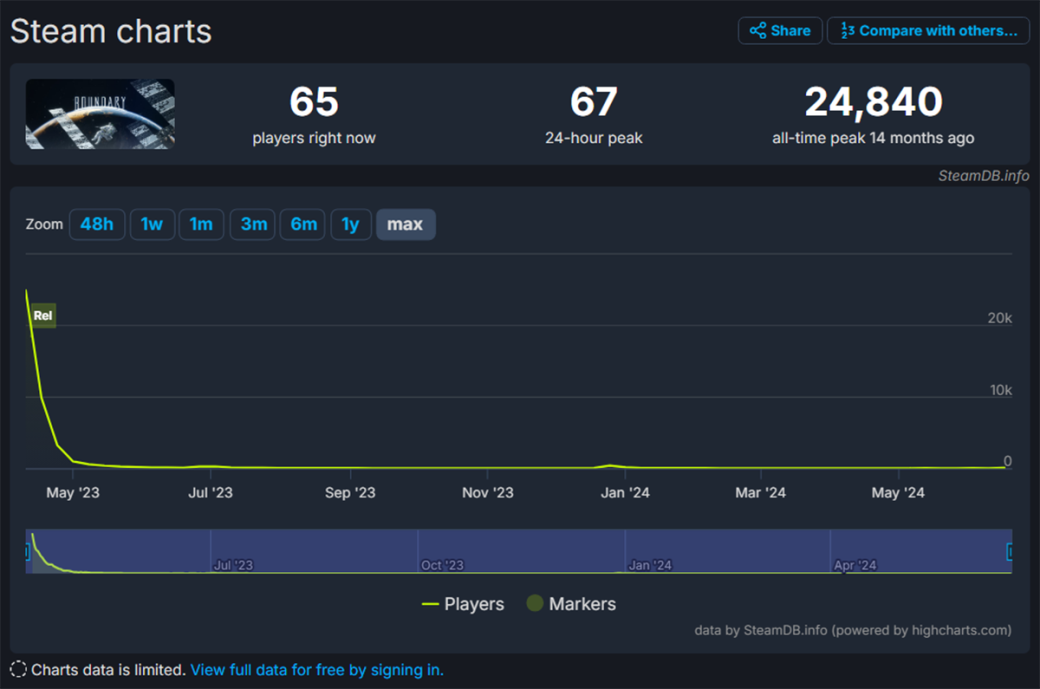Click the 65 players right now value
Viewport: 1040px width, 689px height.
[x=314, y=102]
